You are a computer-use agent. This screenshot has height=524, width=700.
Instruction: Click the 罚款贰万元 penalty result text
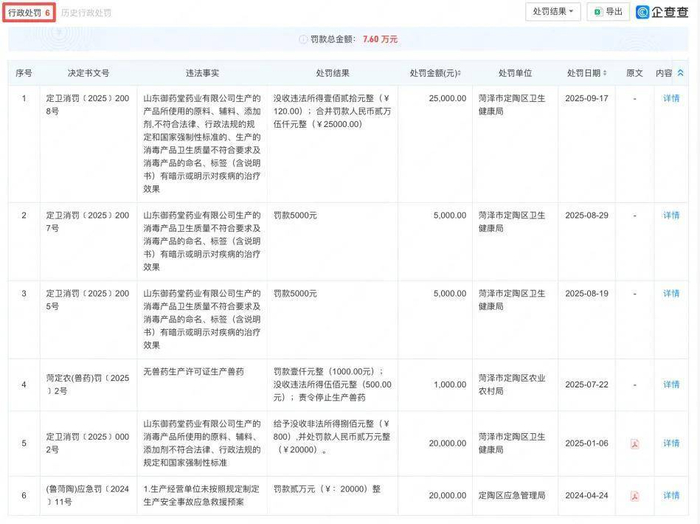[x=327, y=489]
